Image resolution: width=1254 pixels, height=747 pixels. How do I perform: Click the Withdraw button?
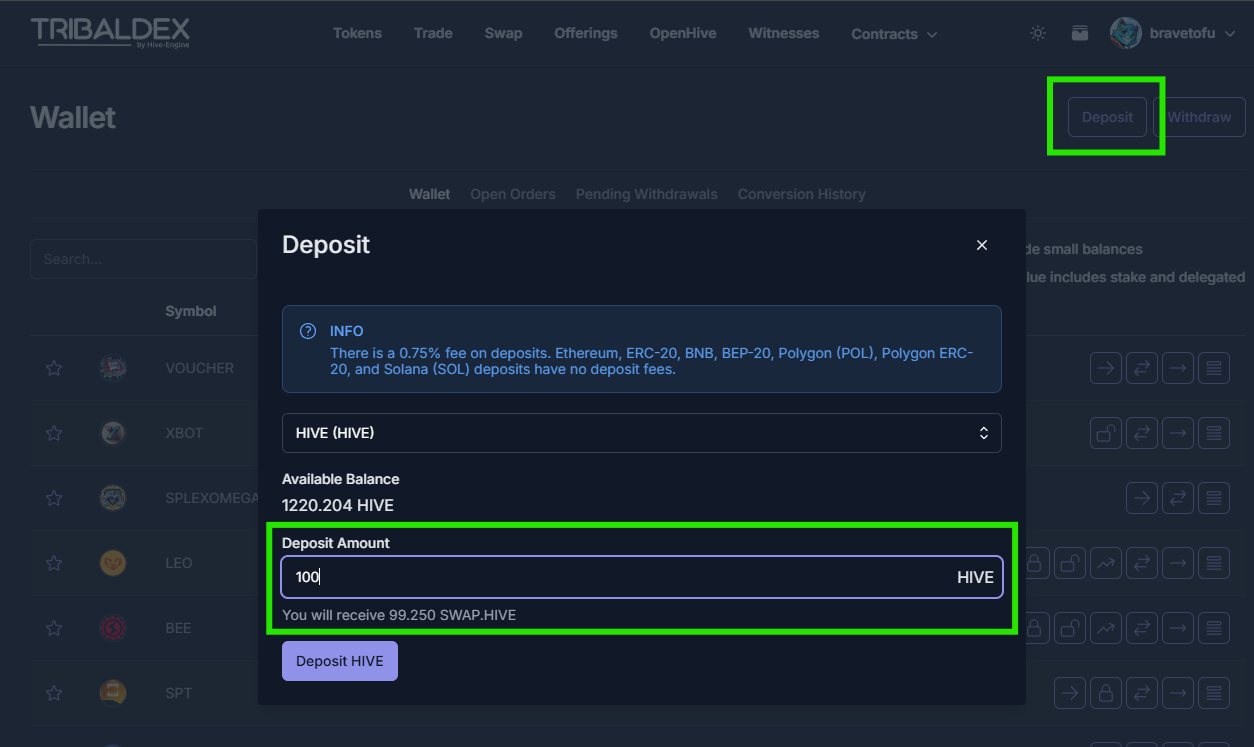pyautogui.click(x=1199, y=117)
